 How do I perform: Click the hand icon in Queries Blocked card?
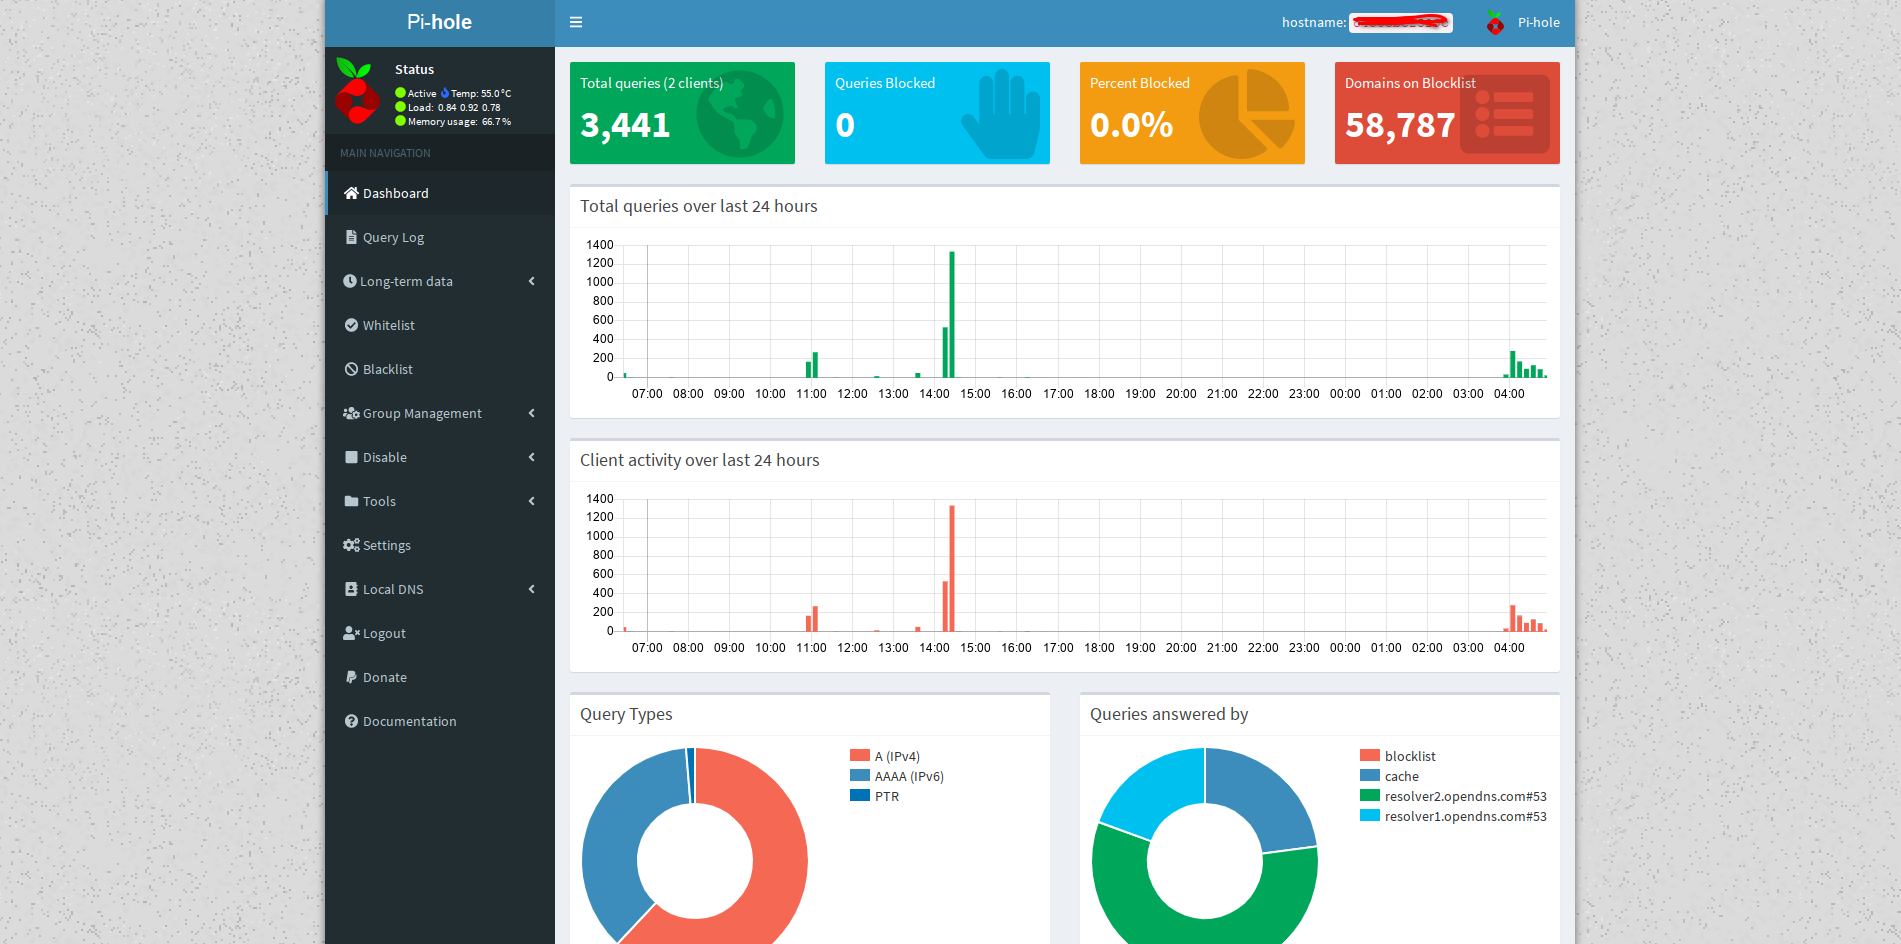(1001, 114)
